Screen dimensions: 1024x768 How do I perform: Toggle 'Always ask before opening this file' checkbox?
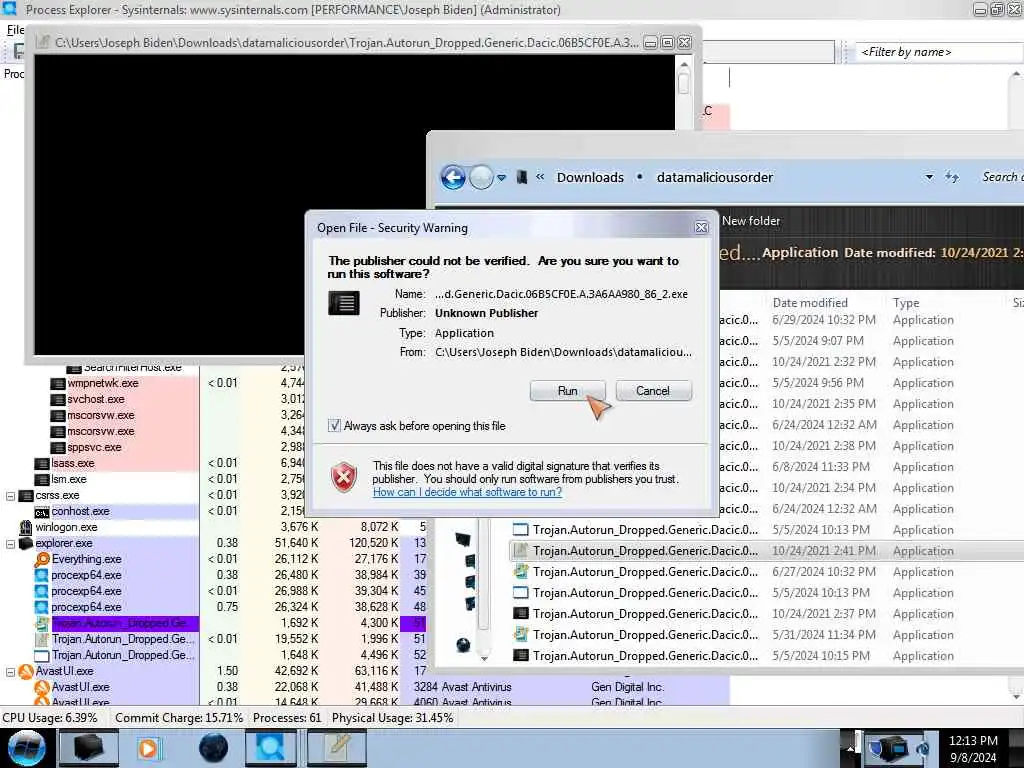pos(334,426)
